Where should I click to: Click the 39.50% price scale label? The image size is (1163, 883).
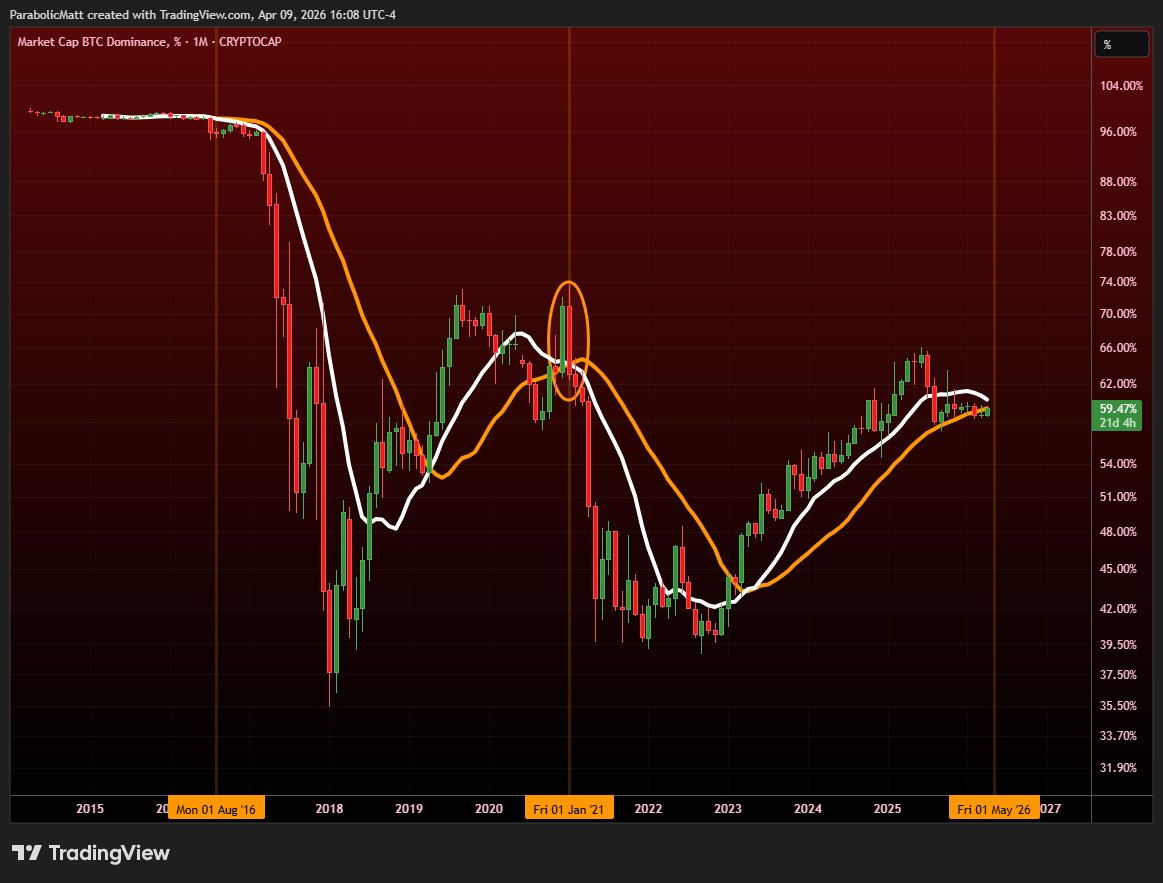pos(1118,645)
